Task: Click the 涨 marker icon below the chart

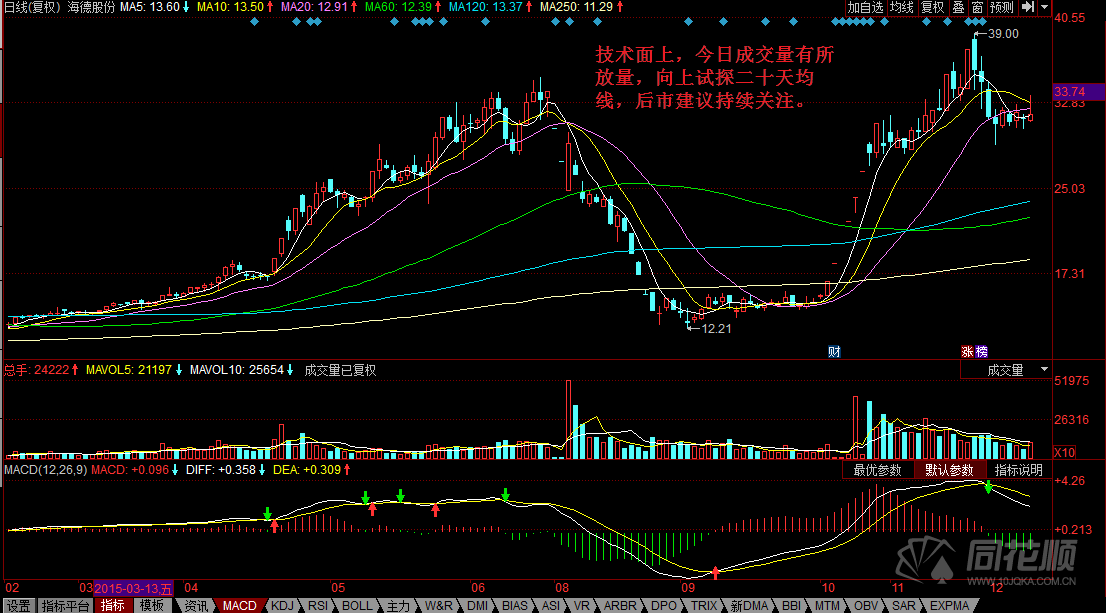Action: [x=967, y=352]
